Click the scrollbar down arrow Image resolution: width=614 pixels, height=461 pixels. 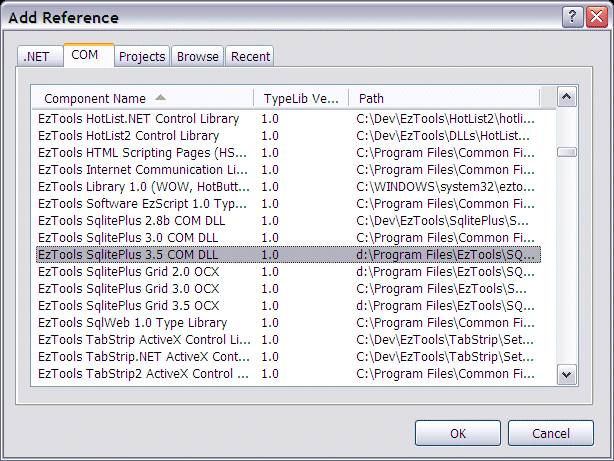click(566, 374)
